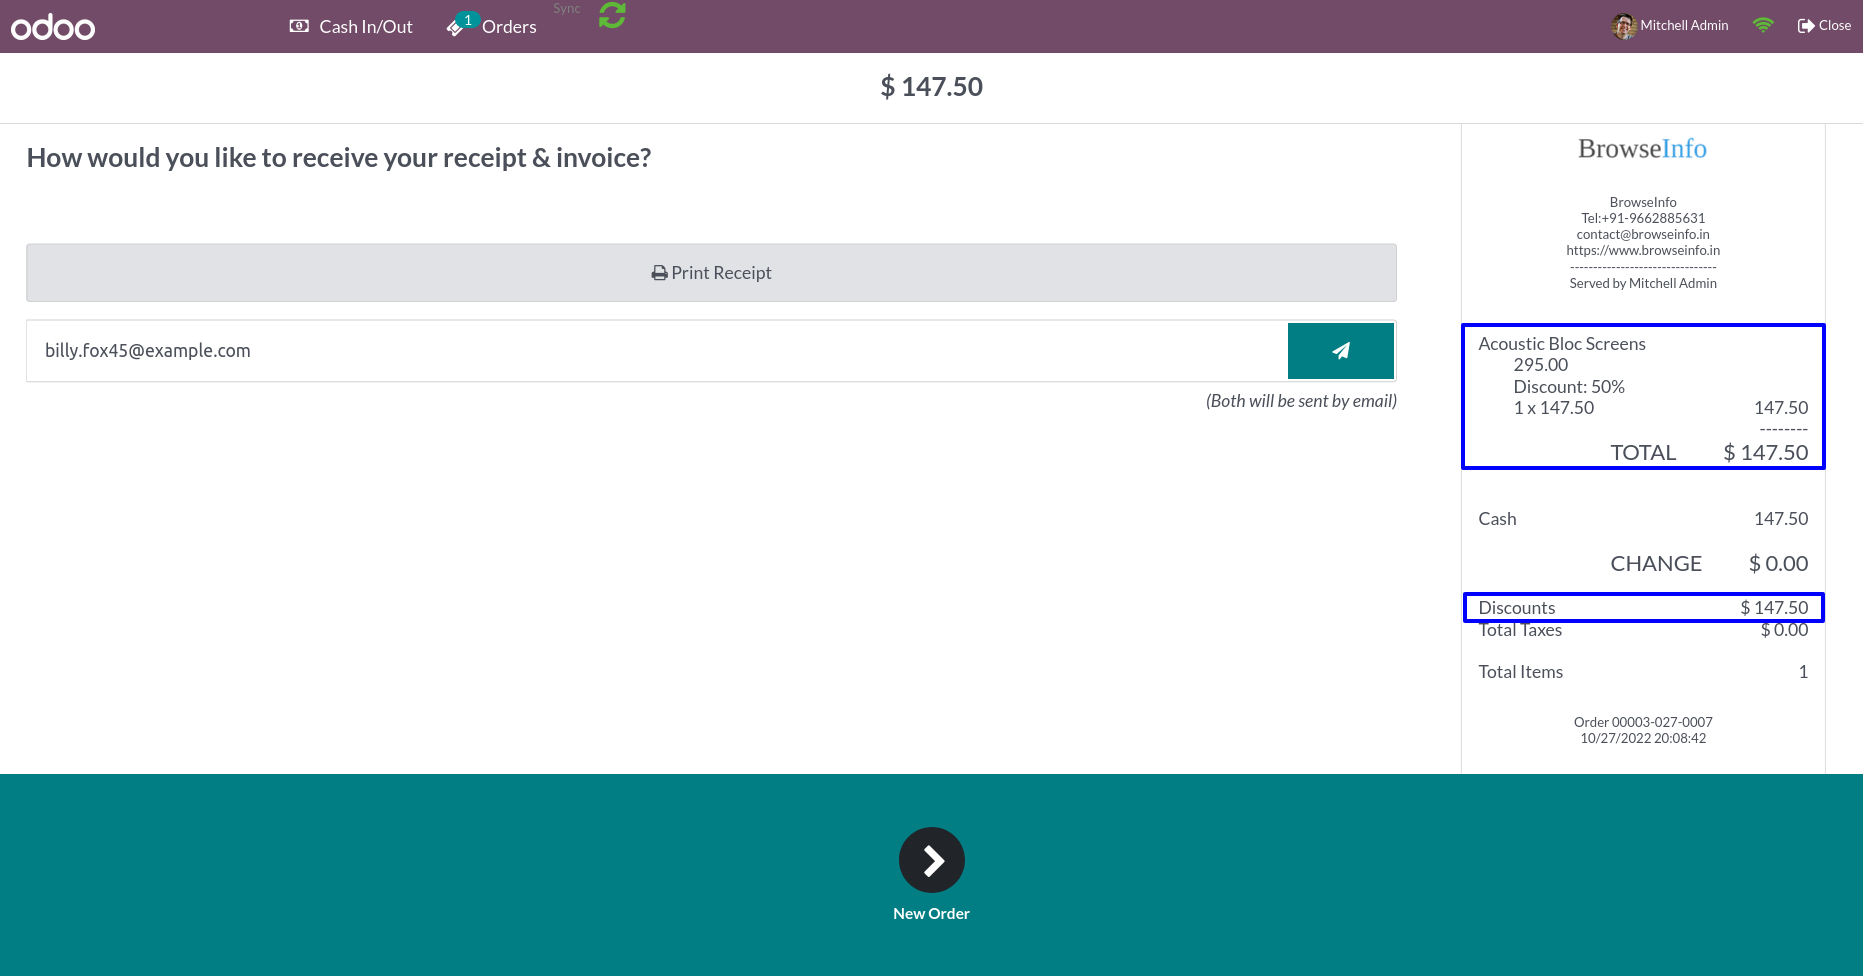The width and height of the screenshot is (1863, 976).
Task: Click the odoo logo
Action: click(x=53, y=27)
